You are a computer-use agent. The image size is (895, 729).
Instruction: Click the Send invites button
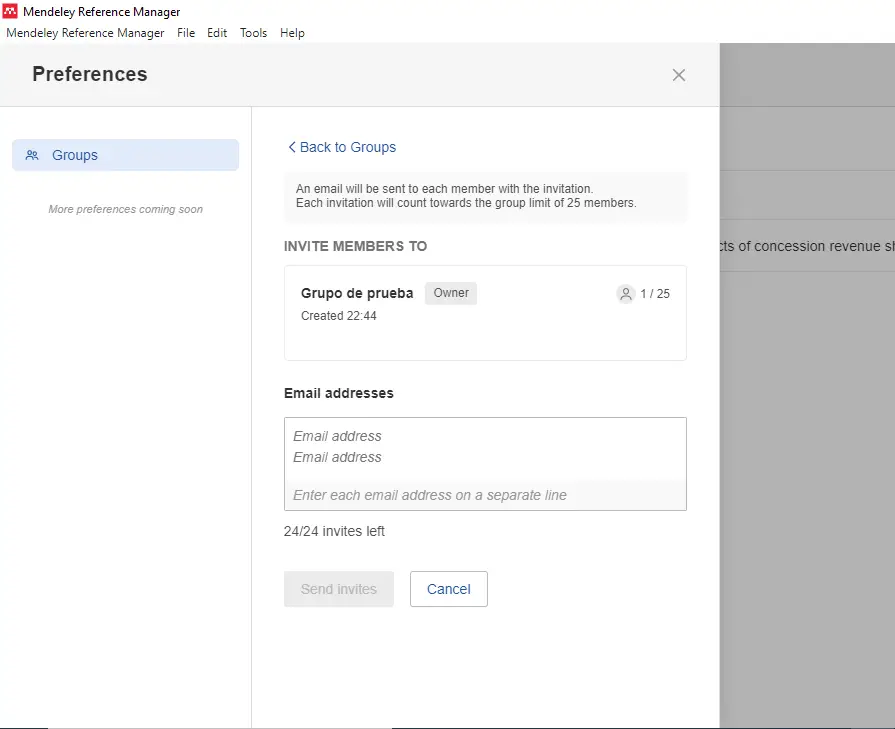339,589
